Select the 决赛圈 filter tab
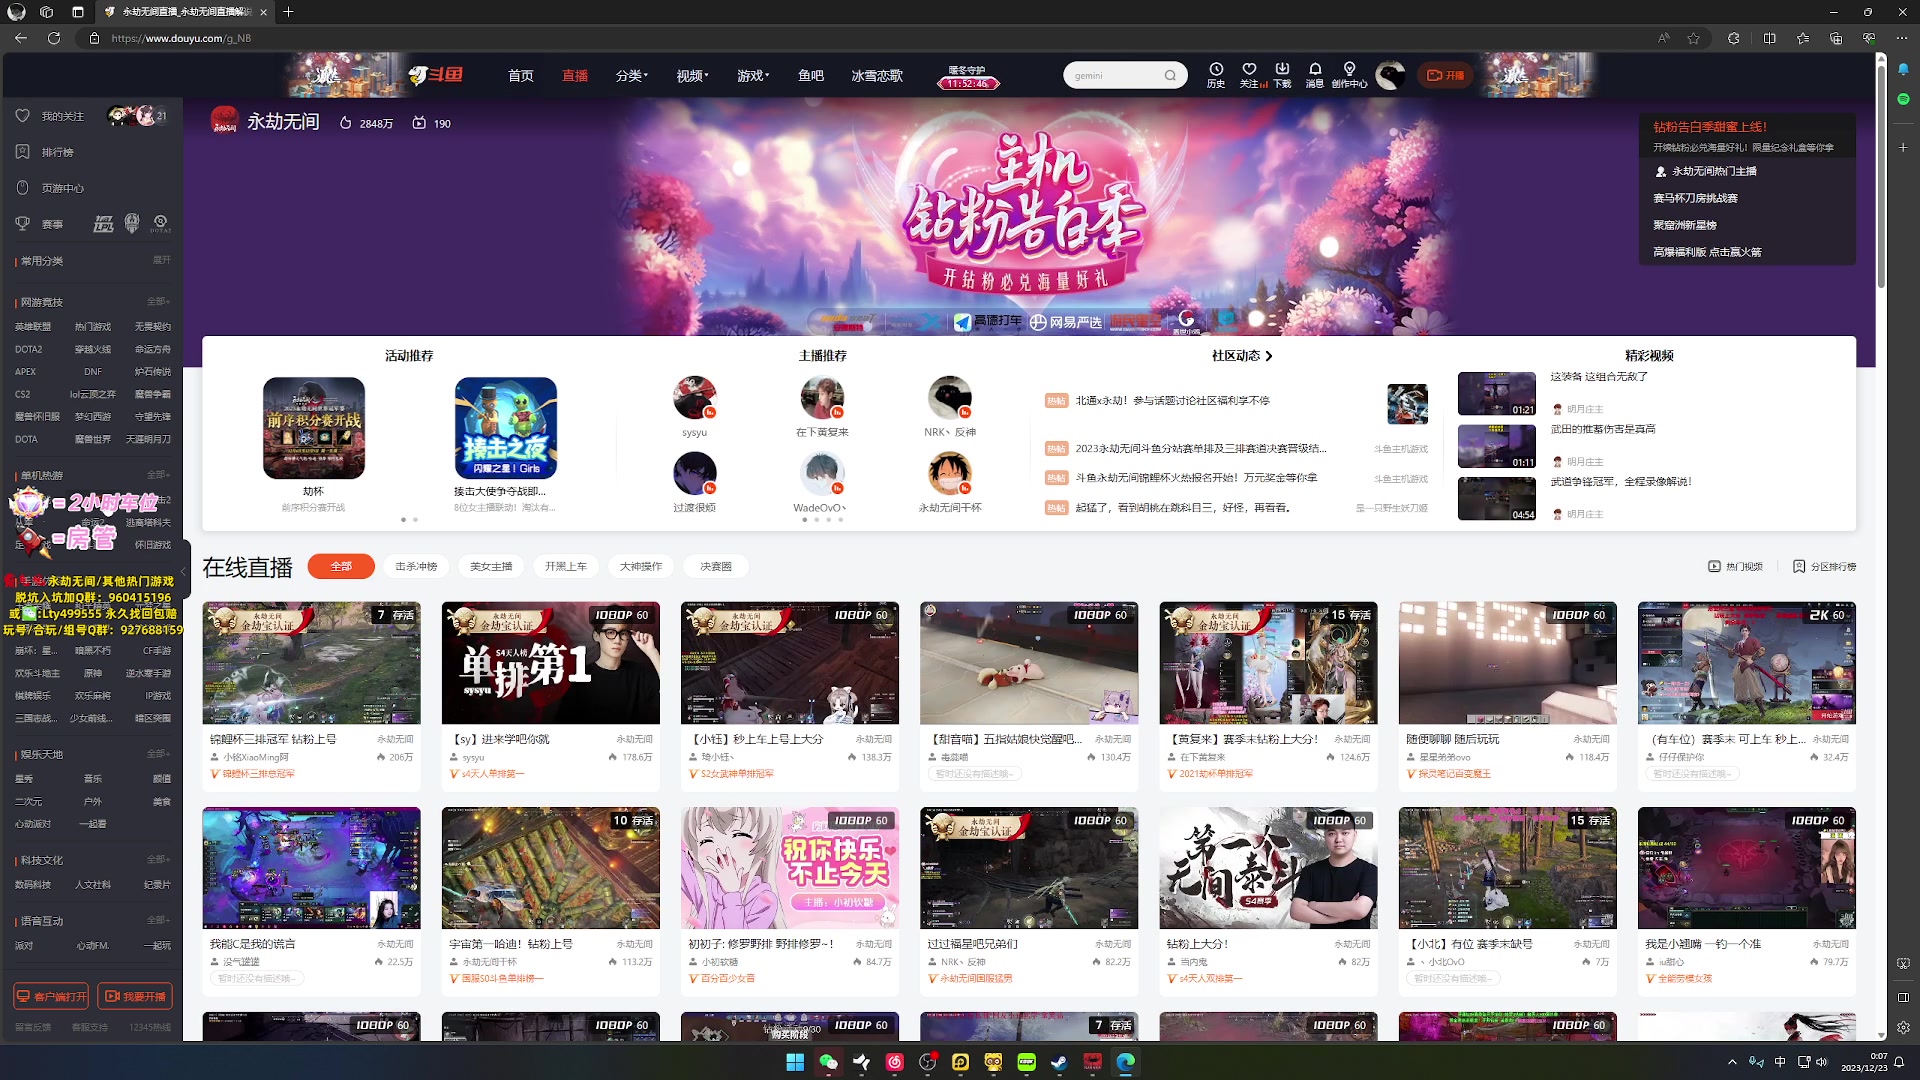This screenshot has width=1920, height=1080. point(716,566)
